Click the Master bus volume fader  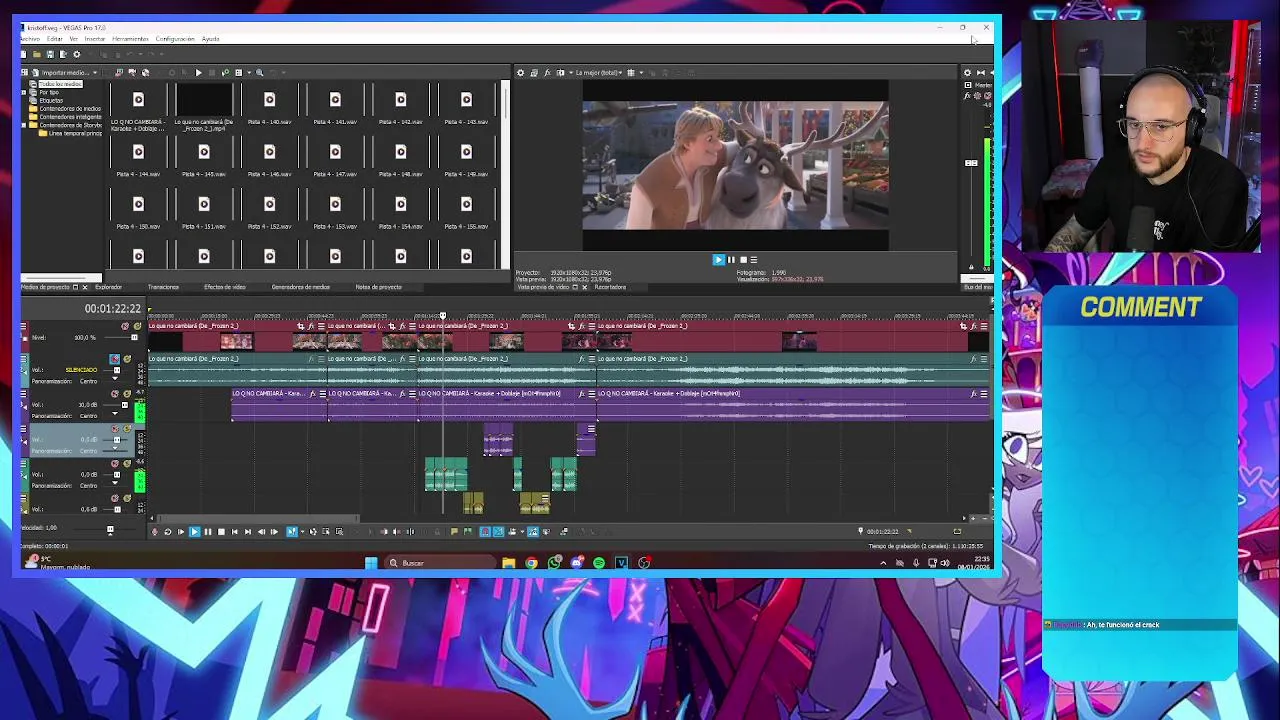tap(971, 163)
